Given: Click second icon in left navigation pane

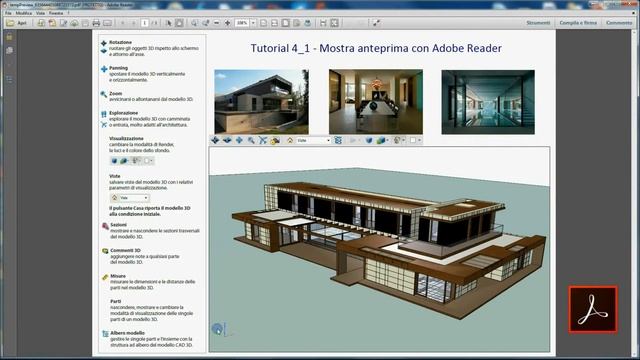Looking at the screenshot, I should click(x=9, y=50).
